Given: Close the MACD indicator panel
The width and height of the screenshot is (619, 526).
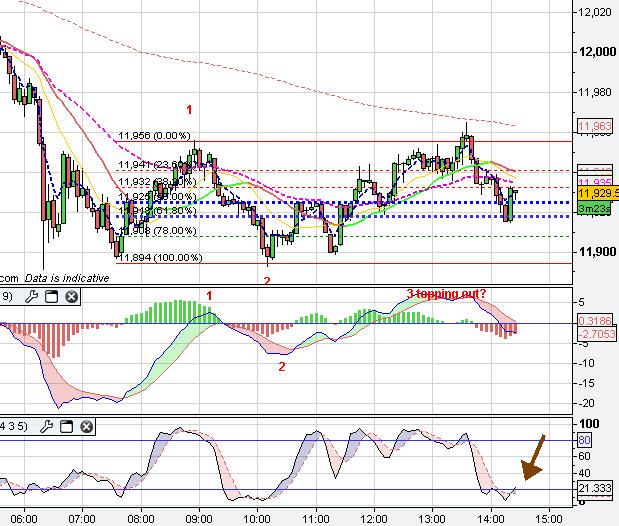Looking at the screenshot, I should [71, 296].
